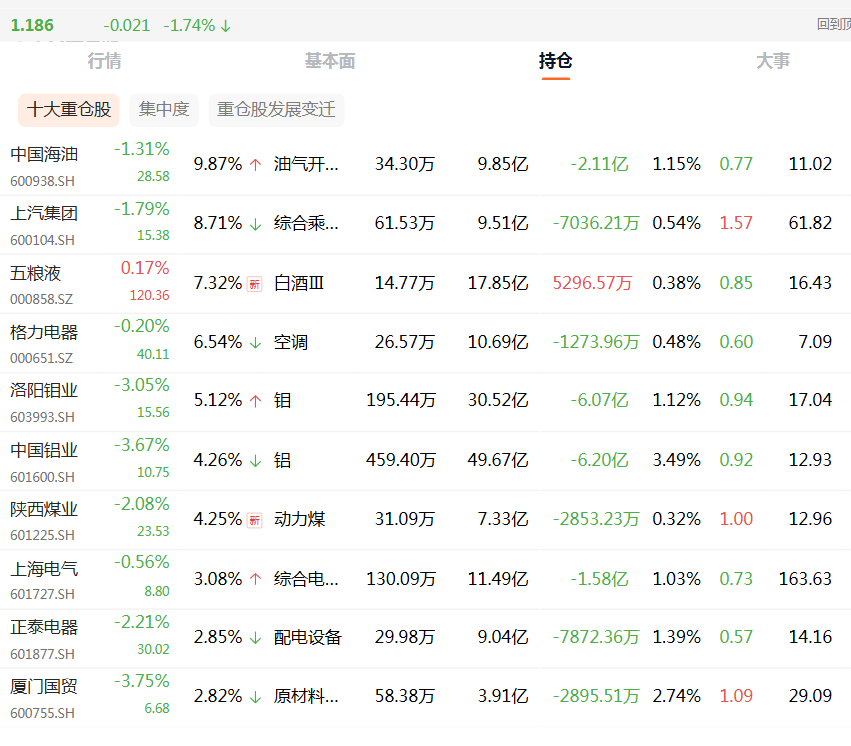Open the 上汽集团 stock name
This screenshot has width=851, height=746.
(x=44, y=213)
